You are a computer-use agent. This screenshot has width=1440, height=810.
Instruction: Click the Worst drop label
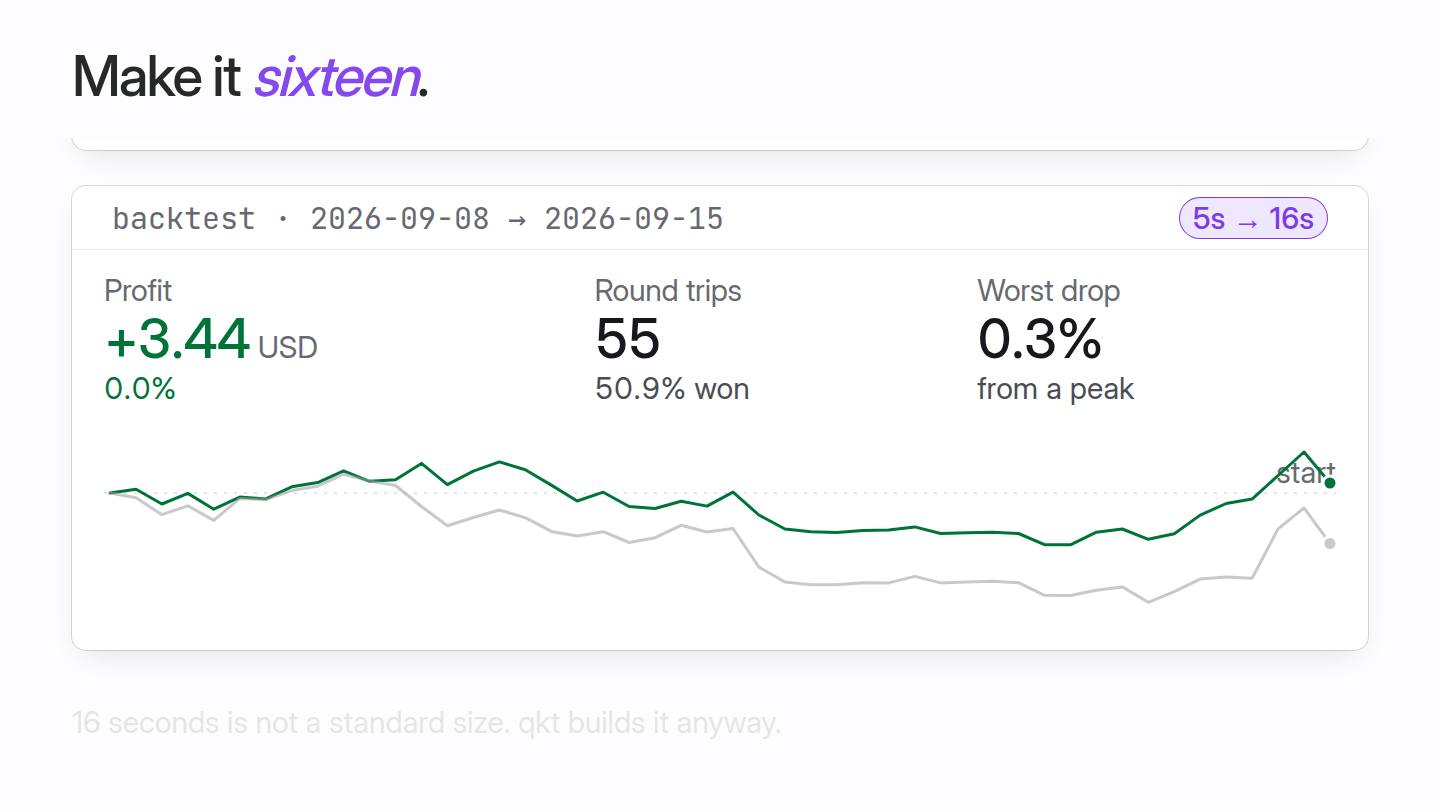[1048, 291]
